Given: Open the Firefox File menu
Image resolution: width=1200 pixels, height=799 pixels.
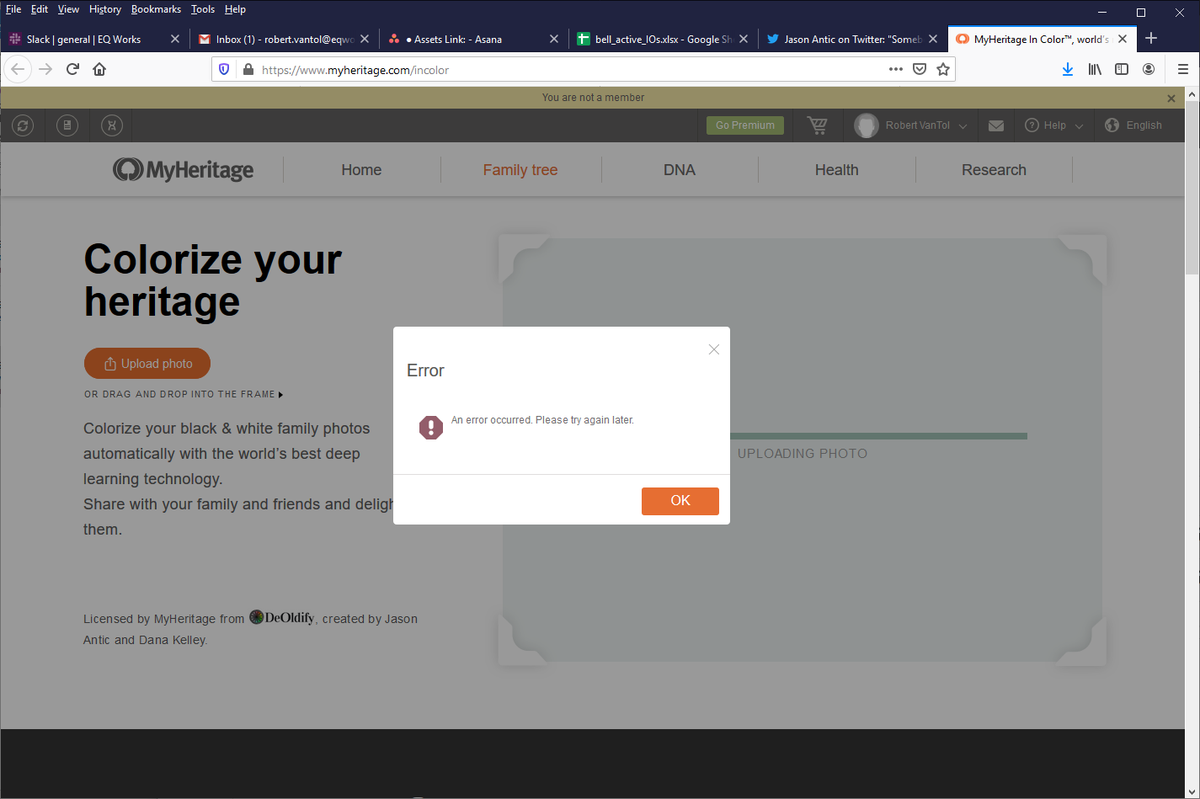Looking at the screenshot, I should click(x=14, y=9).
